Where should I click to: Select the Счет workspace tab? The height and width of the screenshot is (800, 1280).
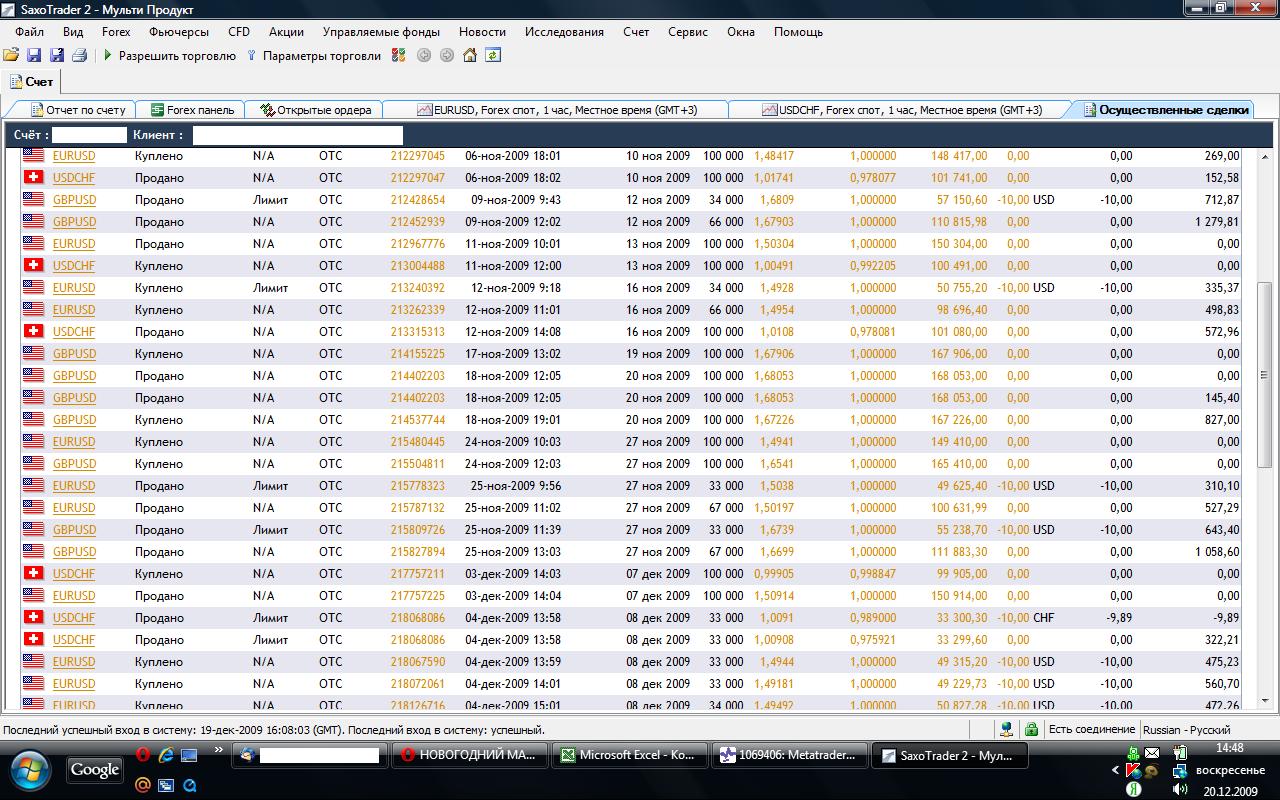pyautogui.click(x=32, y=82)
